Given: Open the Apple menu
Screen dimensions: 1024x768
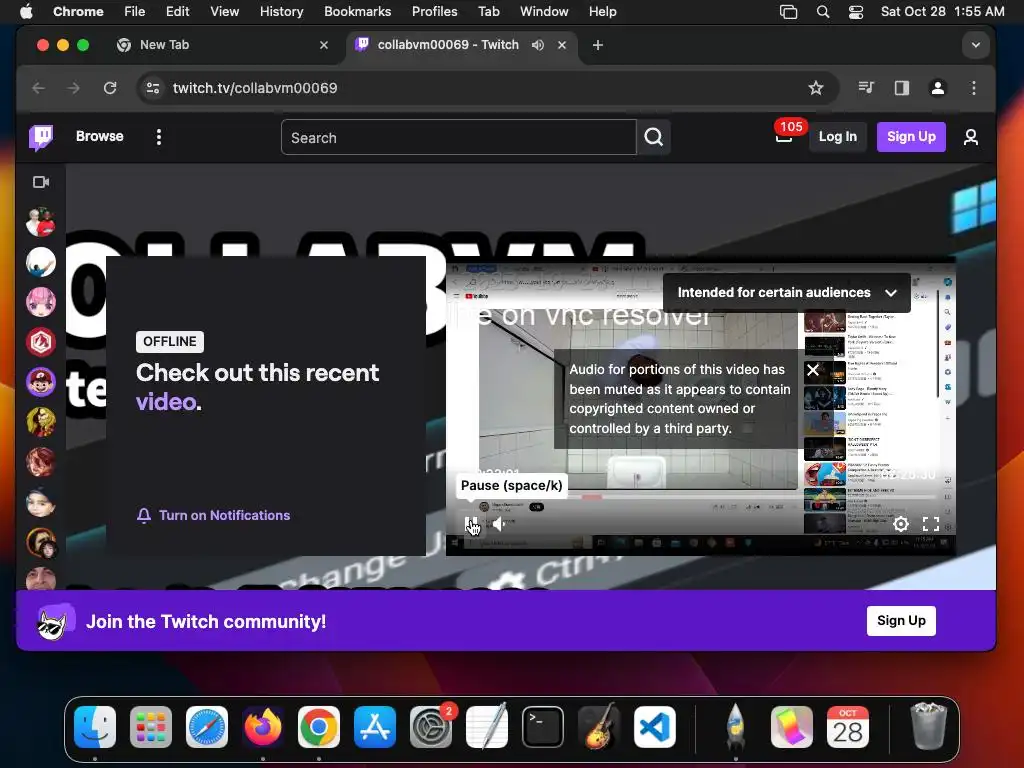Looking at the screenshot, I should click(26, 11).
